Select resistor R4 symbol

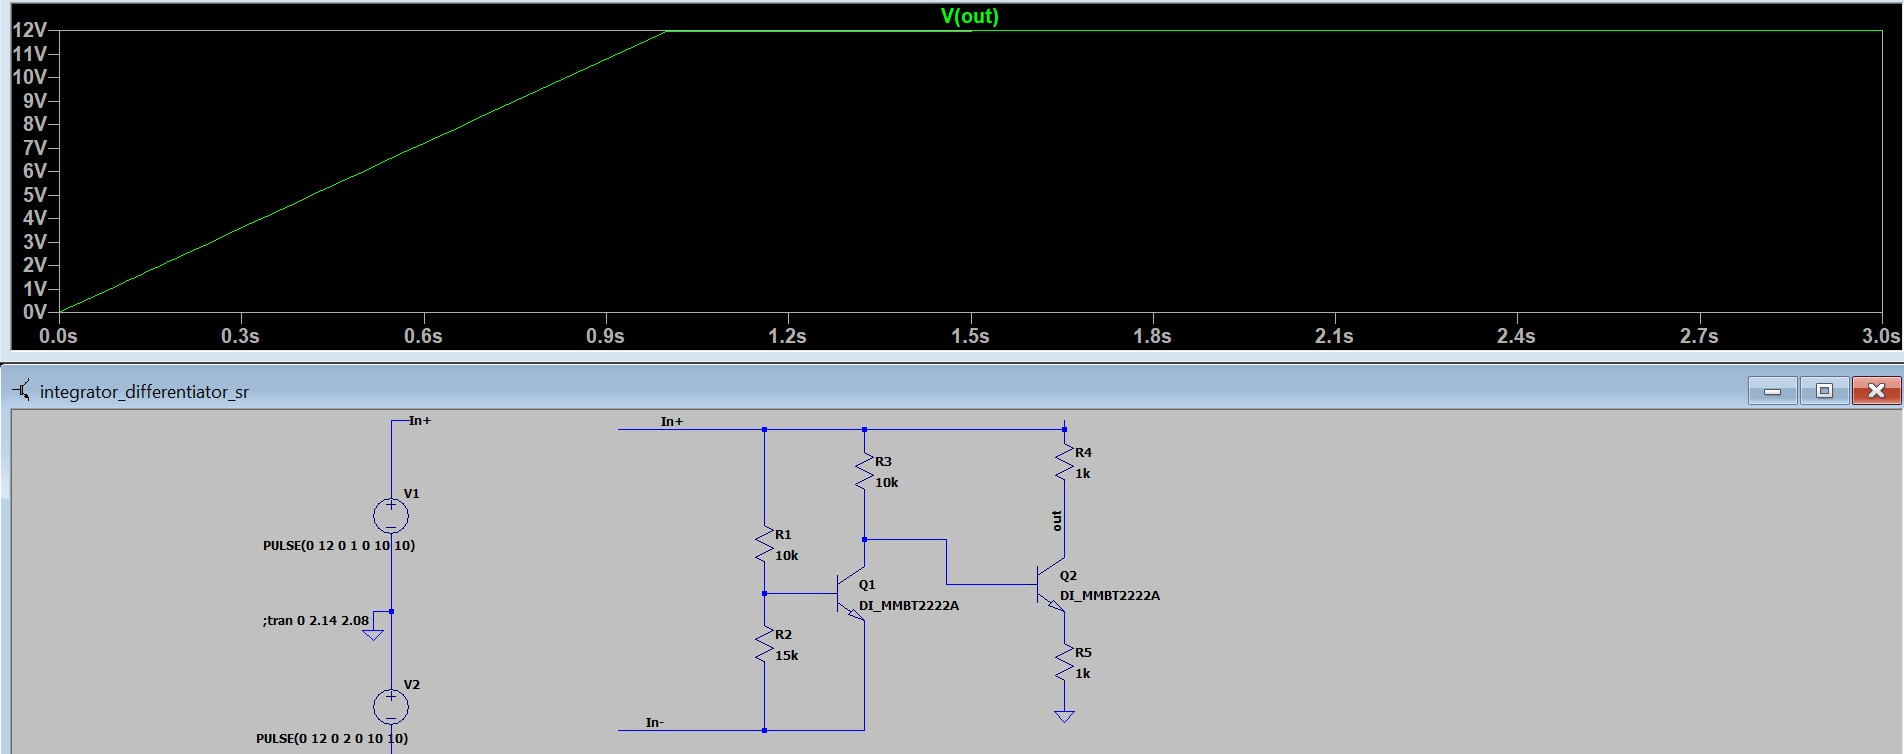pyautogui.click(x=1064, y=463)
